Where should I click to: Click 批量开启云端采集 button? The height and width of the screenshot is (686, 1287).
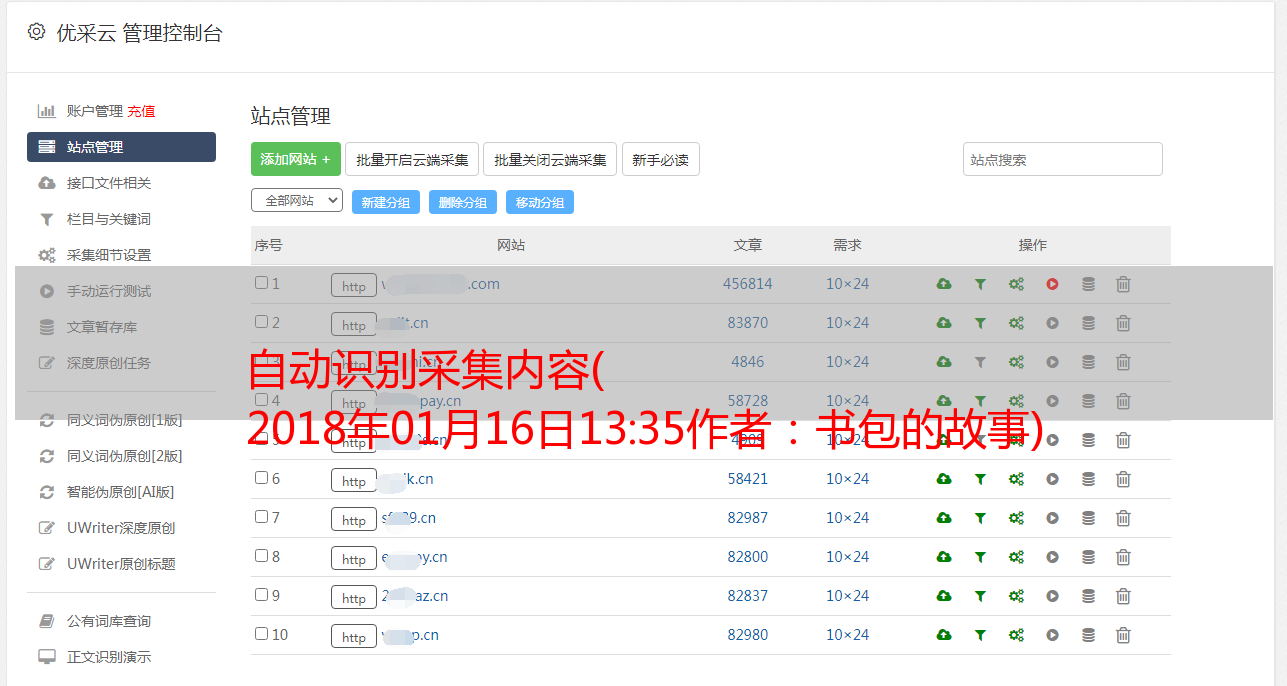pyautogui.click(x=412, y=159)
